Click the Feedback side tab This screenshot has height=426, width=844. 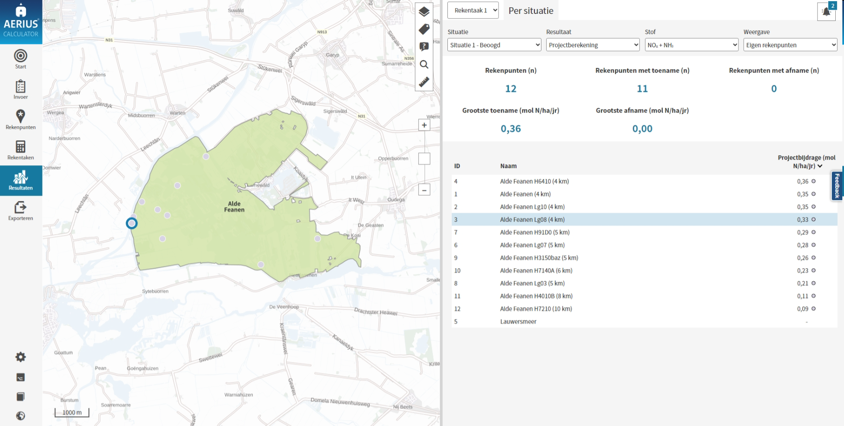837,185
